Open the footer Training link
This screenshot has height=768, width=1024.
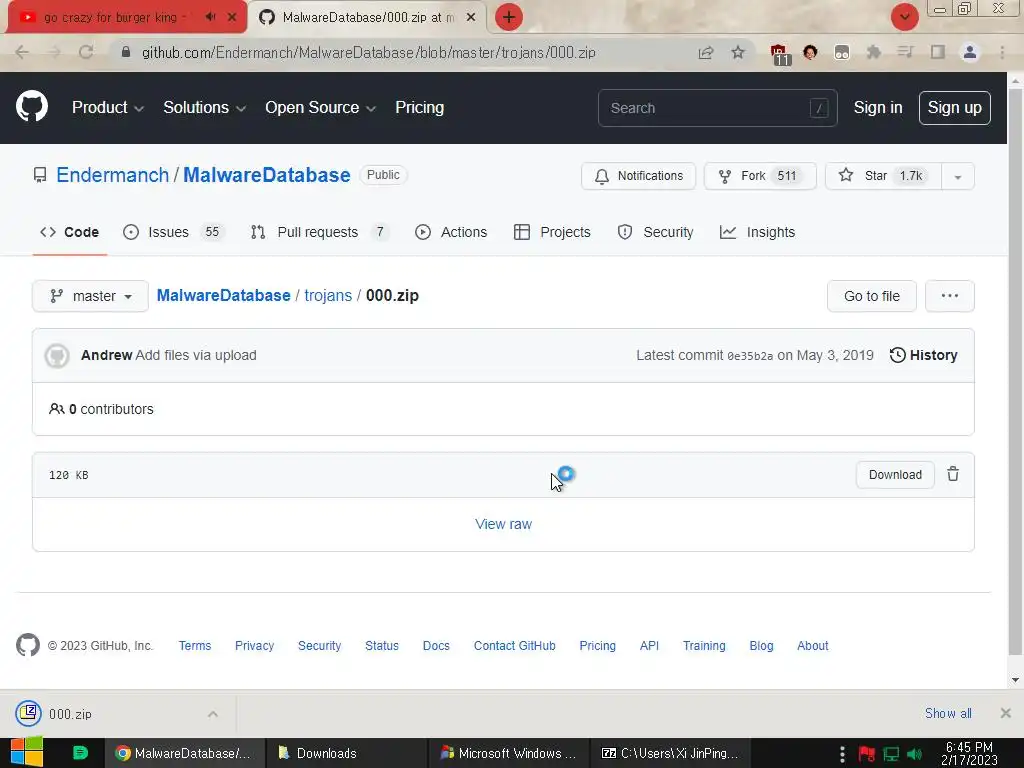[x=703, y=645]
